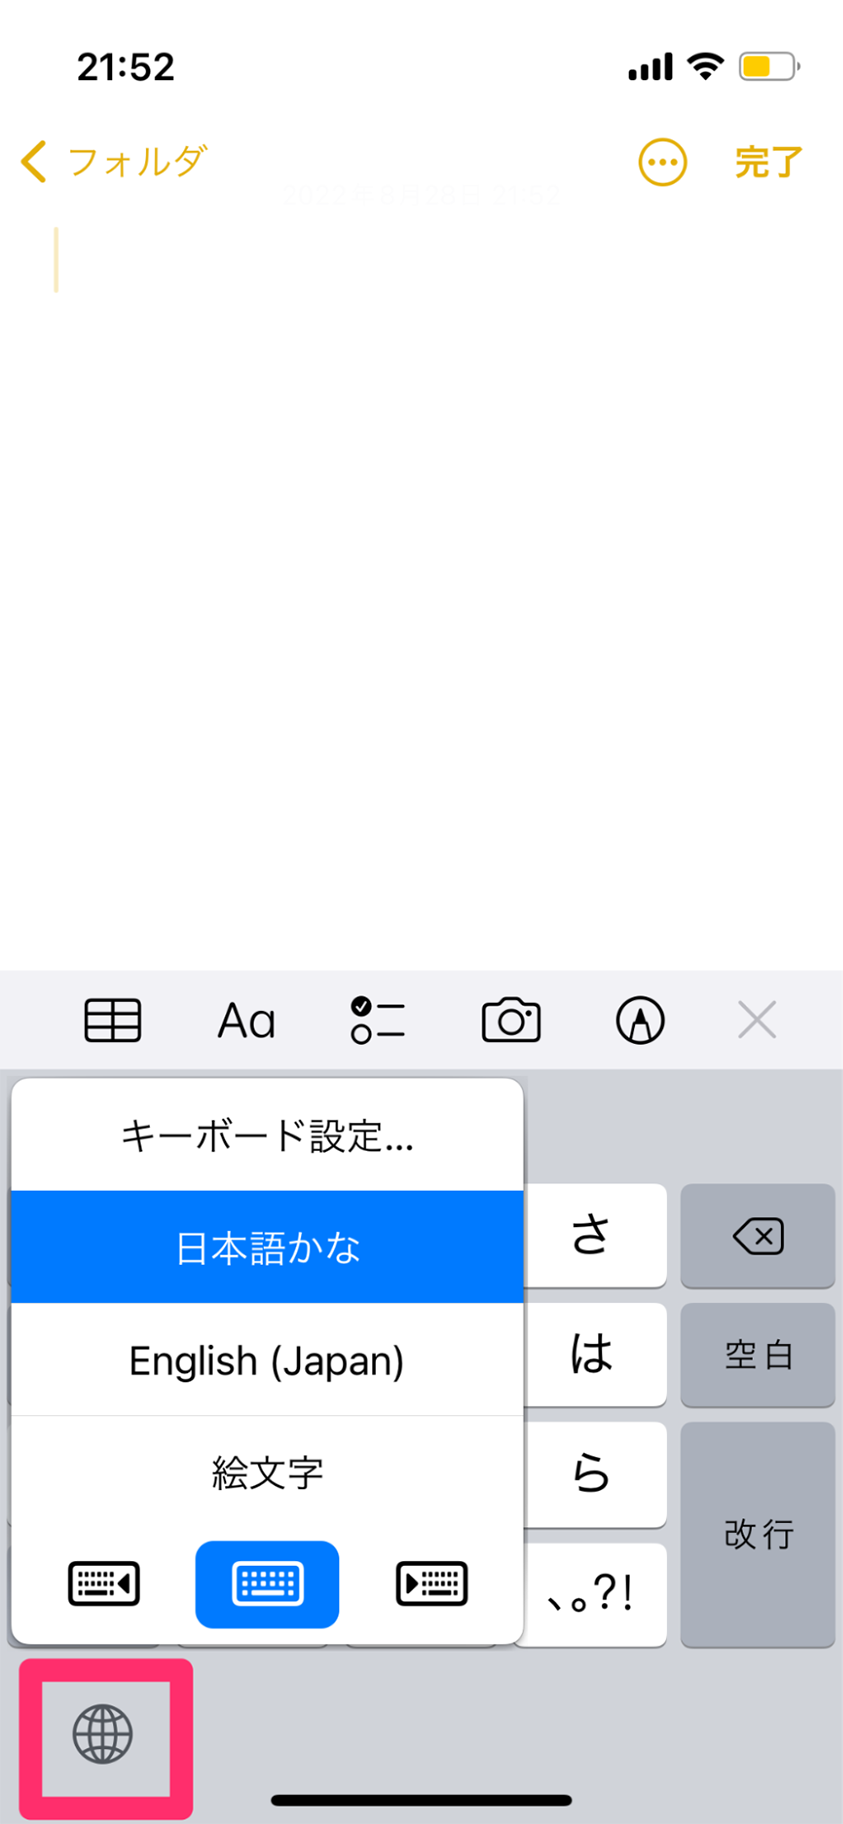The width and height of the screenshot is (843, 1824).
Task: Open the camera attachment icon
Action: pyautogui.click(x=511, y=1020)
